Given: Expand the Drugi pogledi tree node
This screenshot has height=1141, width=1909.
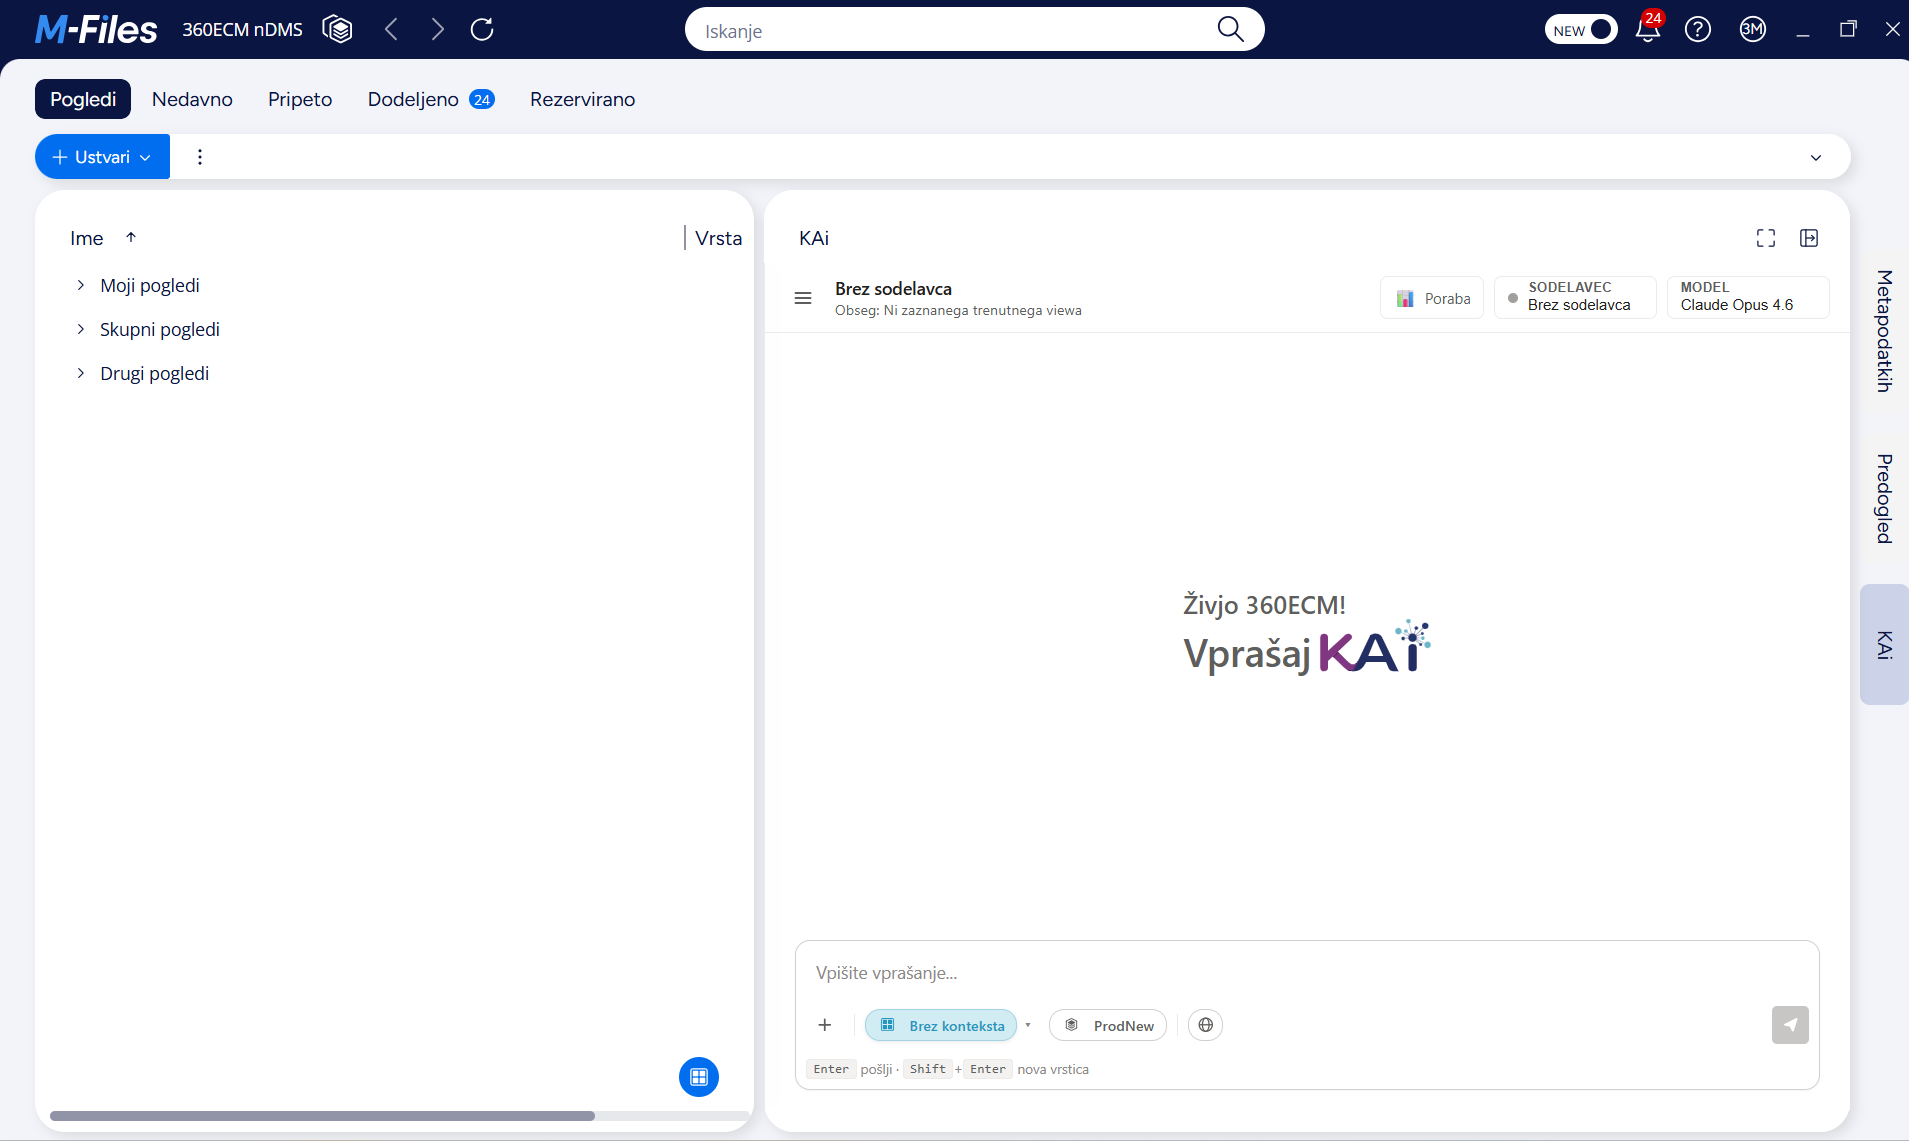Looking at the screenshot, I should pos(81,374).
